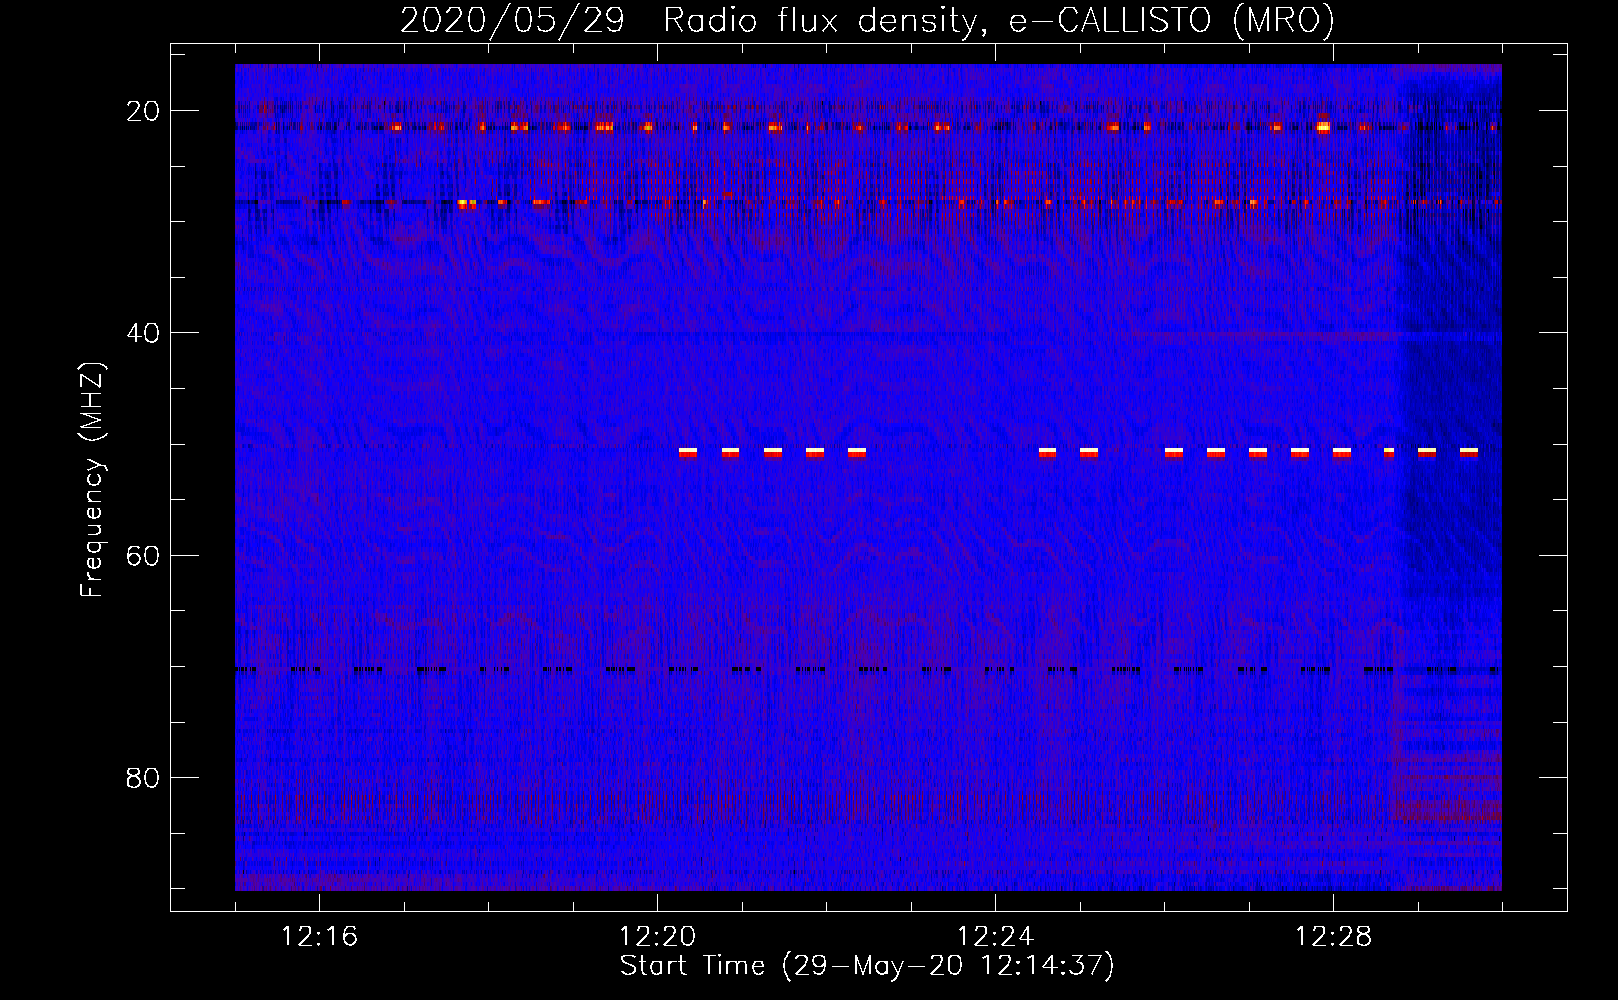Click the '20' frequency tick label
The width and height of the screenshot is (1618, 1000).
tap(143, 111)
